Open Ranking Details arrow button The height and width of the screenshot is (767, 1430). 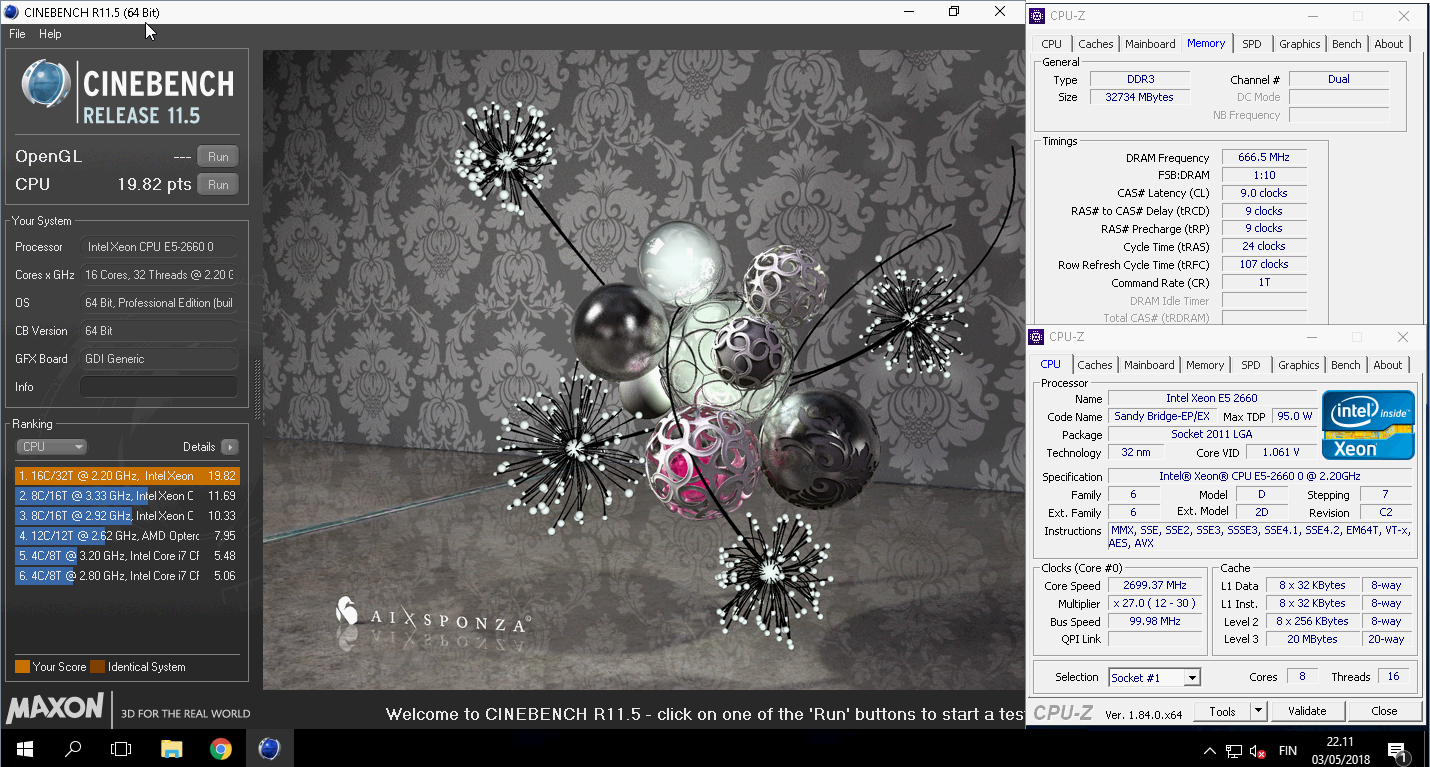[230, 447]
